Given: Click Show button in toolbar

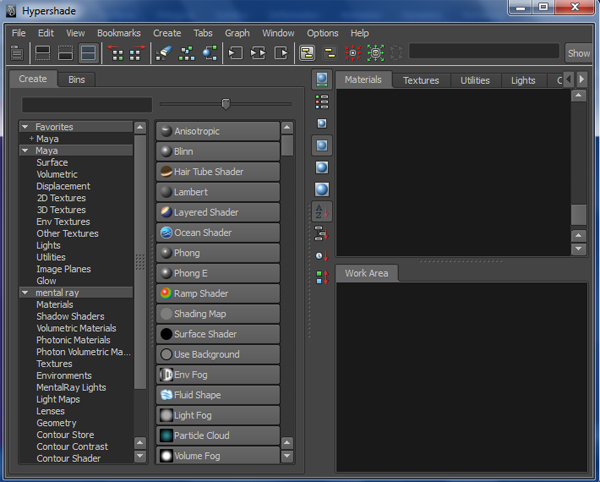Looking at the screenshot, I should coord(579,53).
